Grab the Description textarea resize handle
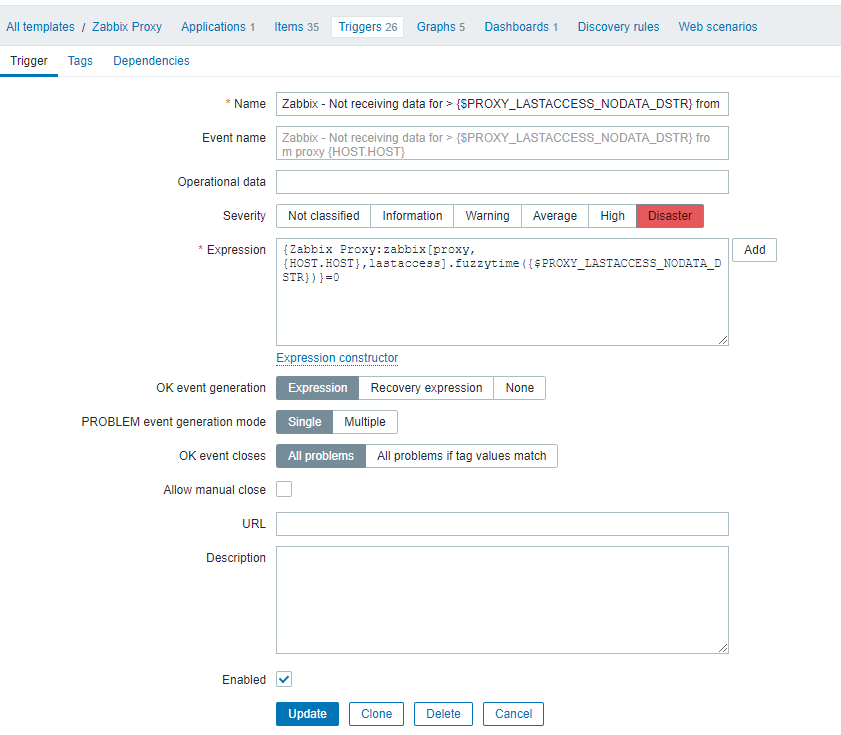The height and width of the screenshot is (735, 841). click(723, 648)
